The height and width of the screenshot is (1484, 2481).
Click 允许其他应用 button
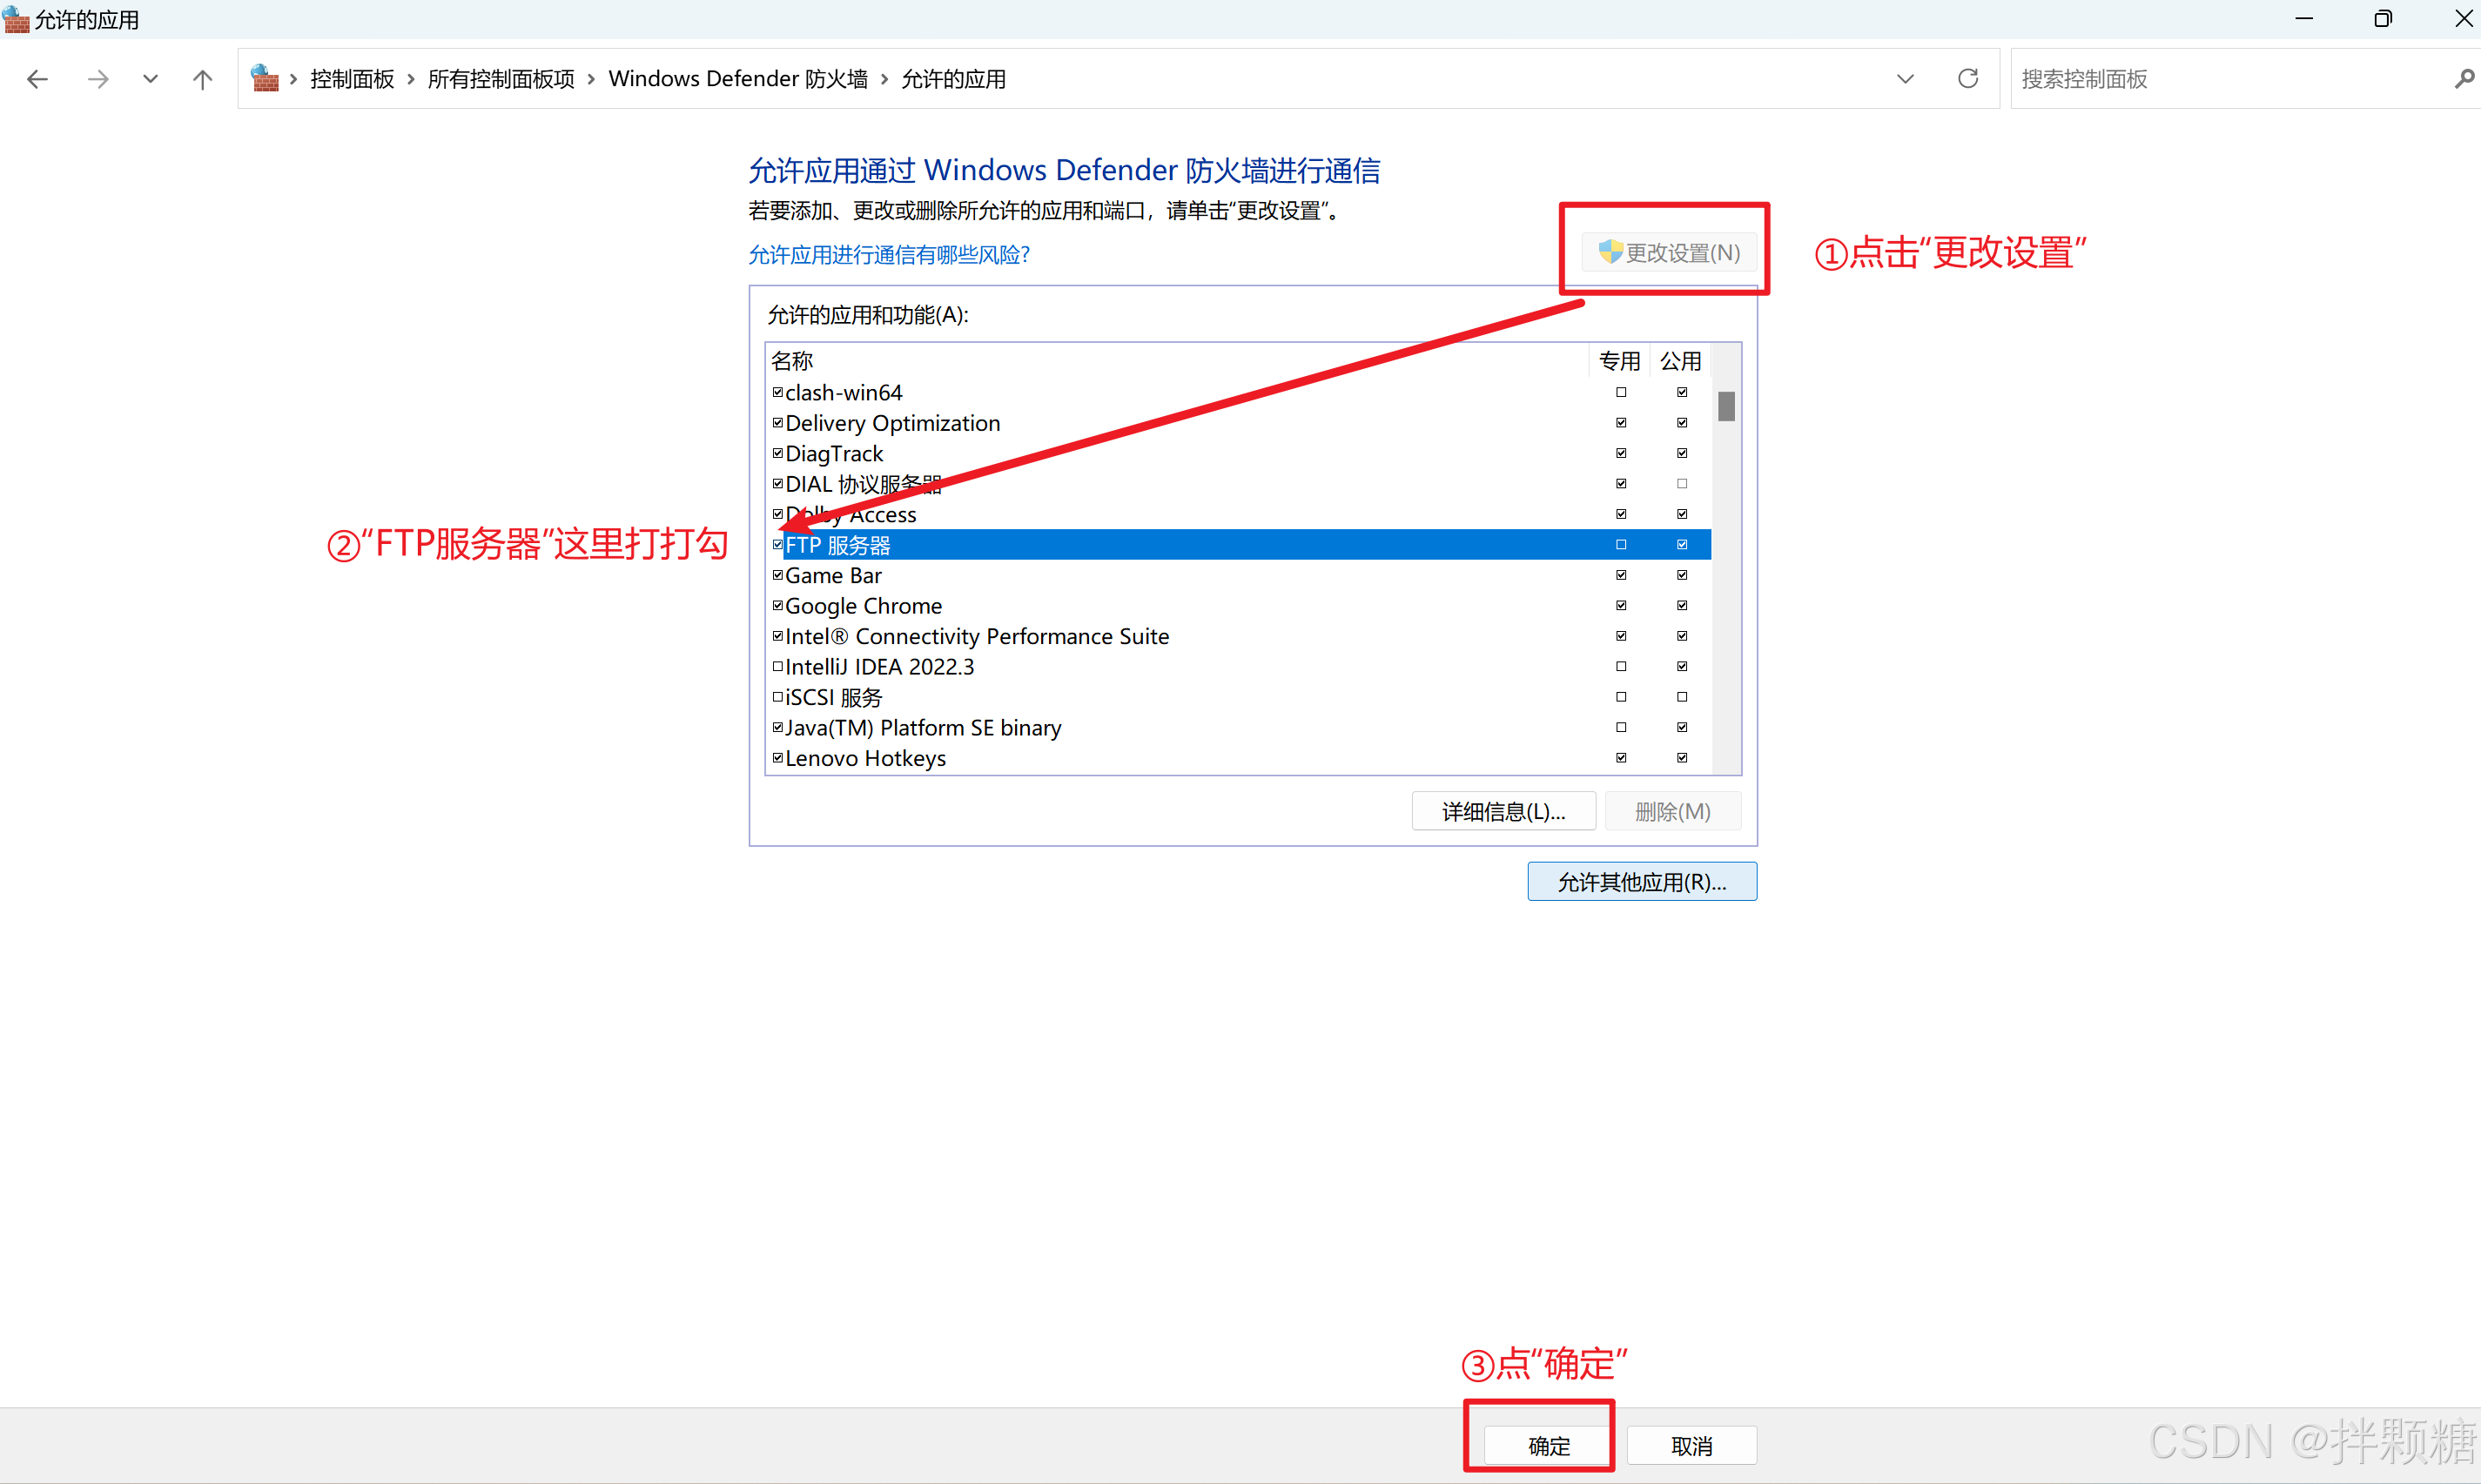click(x=1641, y=882)
